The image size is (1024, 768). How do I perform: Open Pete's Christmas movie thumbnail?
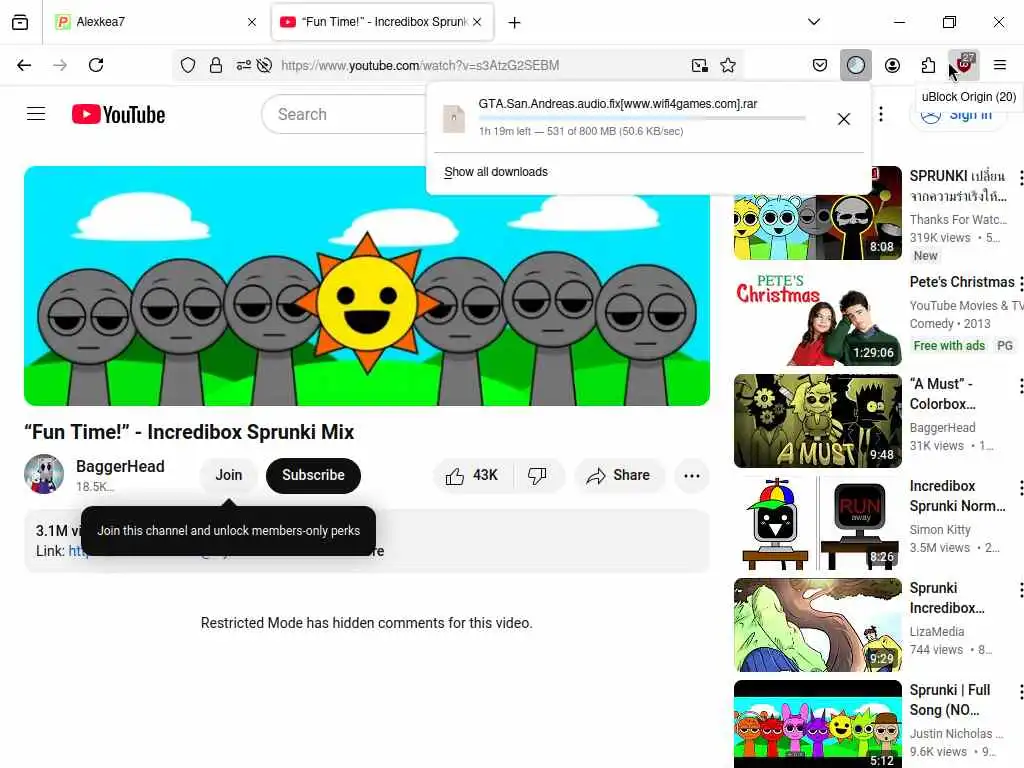pyautogui.click(x=818, y=319)
